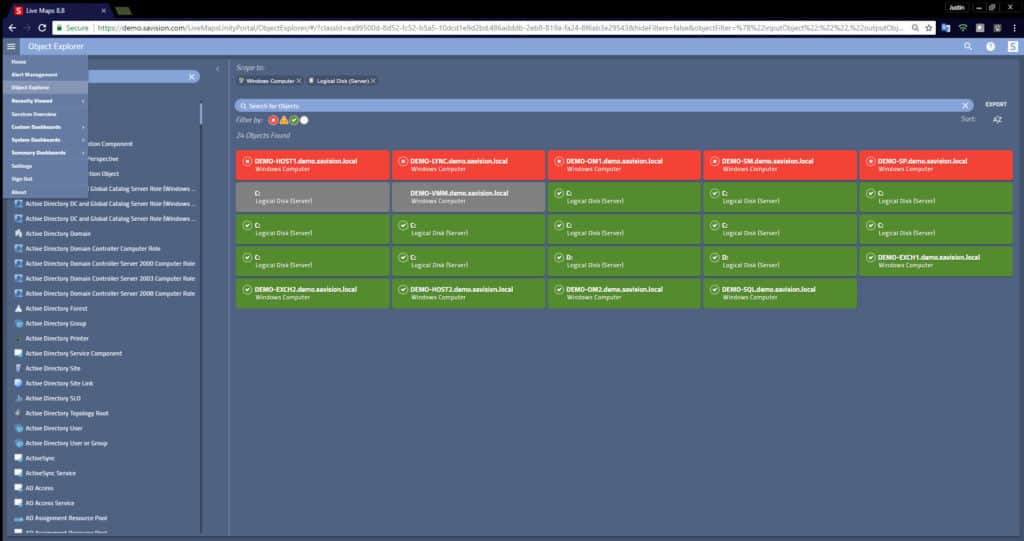Screen dimensions: 1024x541
Task: Open DEMO-HOST2.demo.savision.local tile
Action: pos(468,293)
